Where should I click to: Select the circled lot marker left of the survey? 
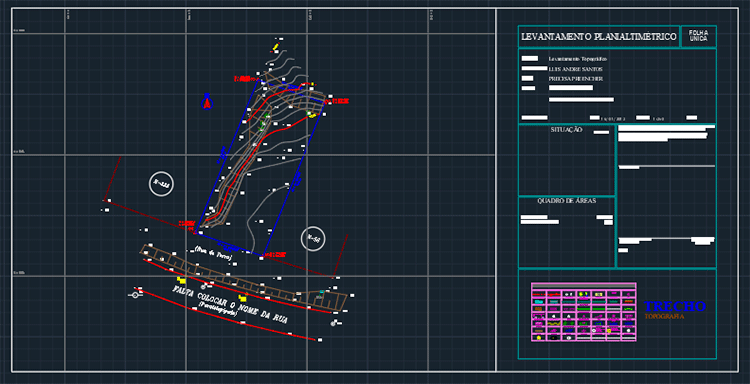click(162, 184)
